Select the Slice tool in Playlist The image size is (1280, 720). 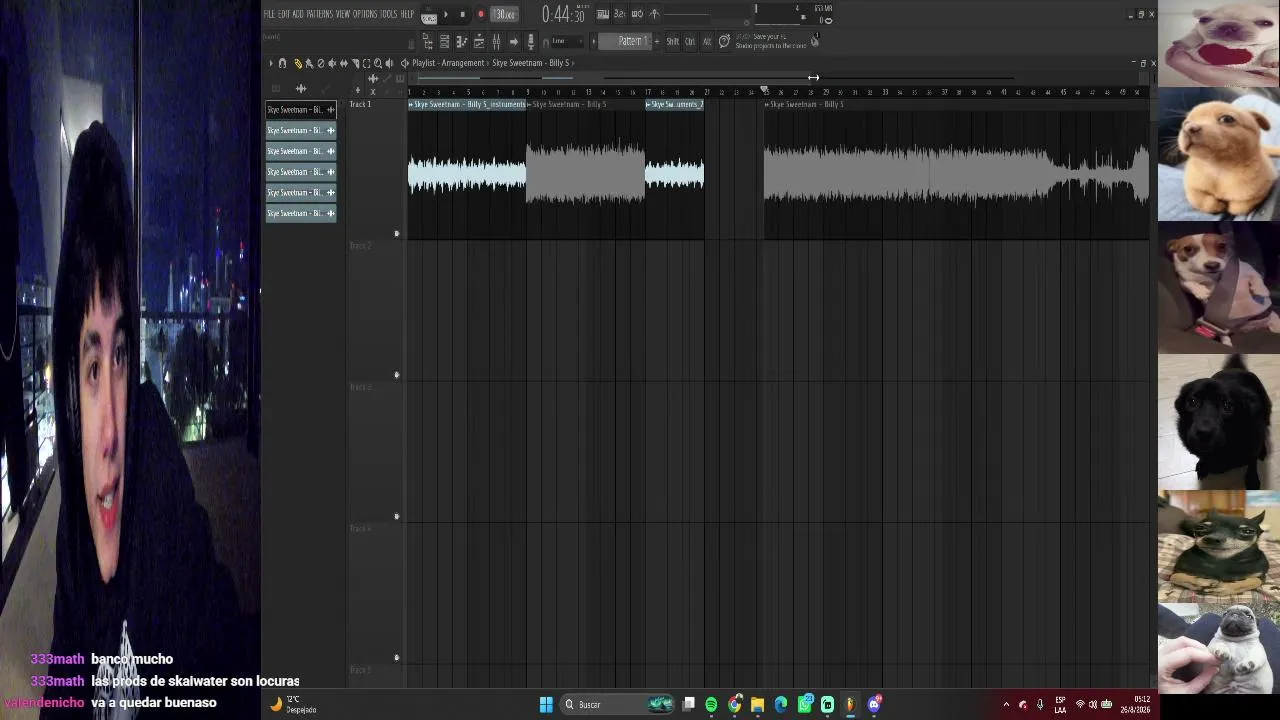pos(355,63)
